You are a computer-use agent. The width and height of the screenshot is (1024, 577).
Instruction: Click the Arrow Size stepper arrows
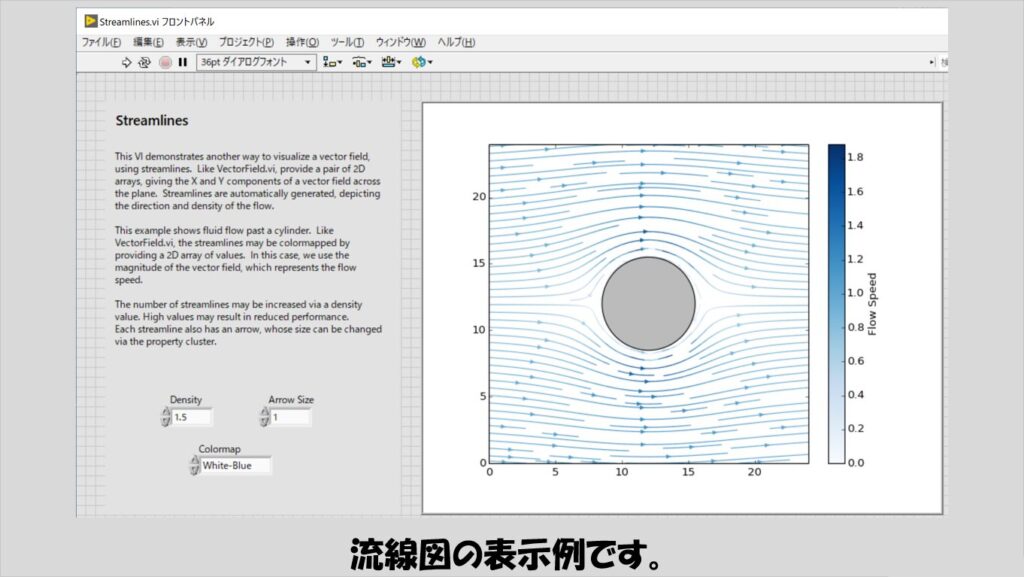(x=264, y=417)
